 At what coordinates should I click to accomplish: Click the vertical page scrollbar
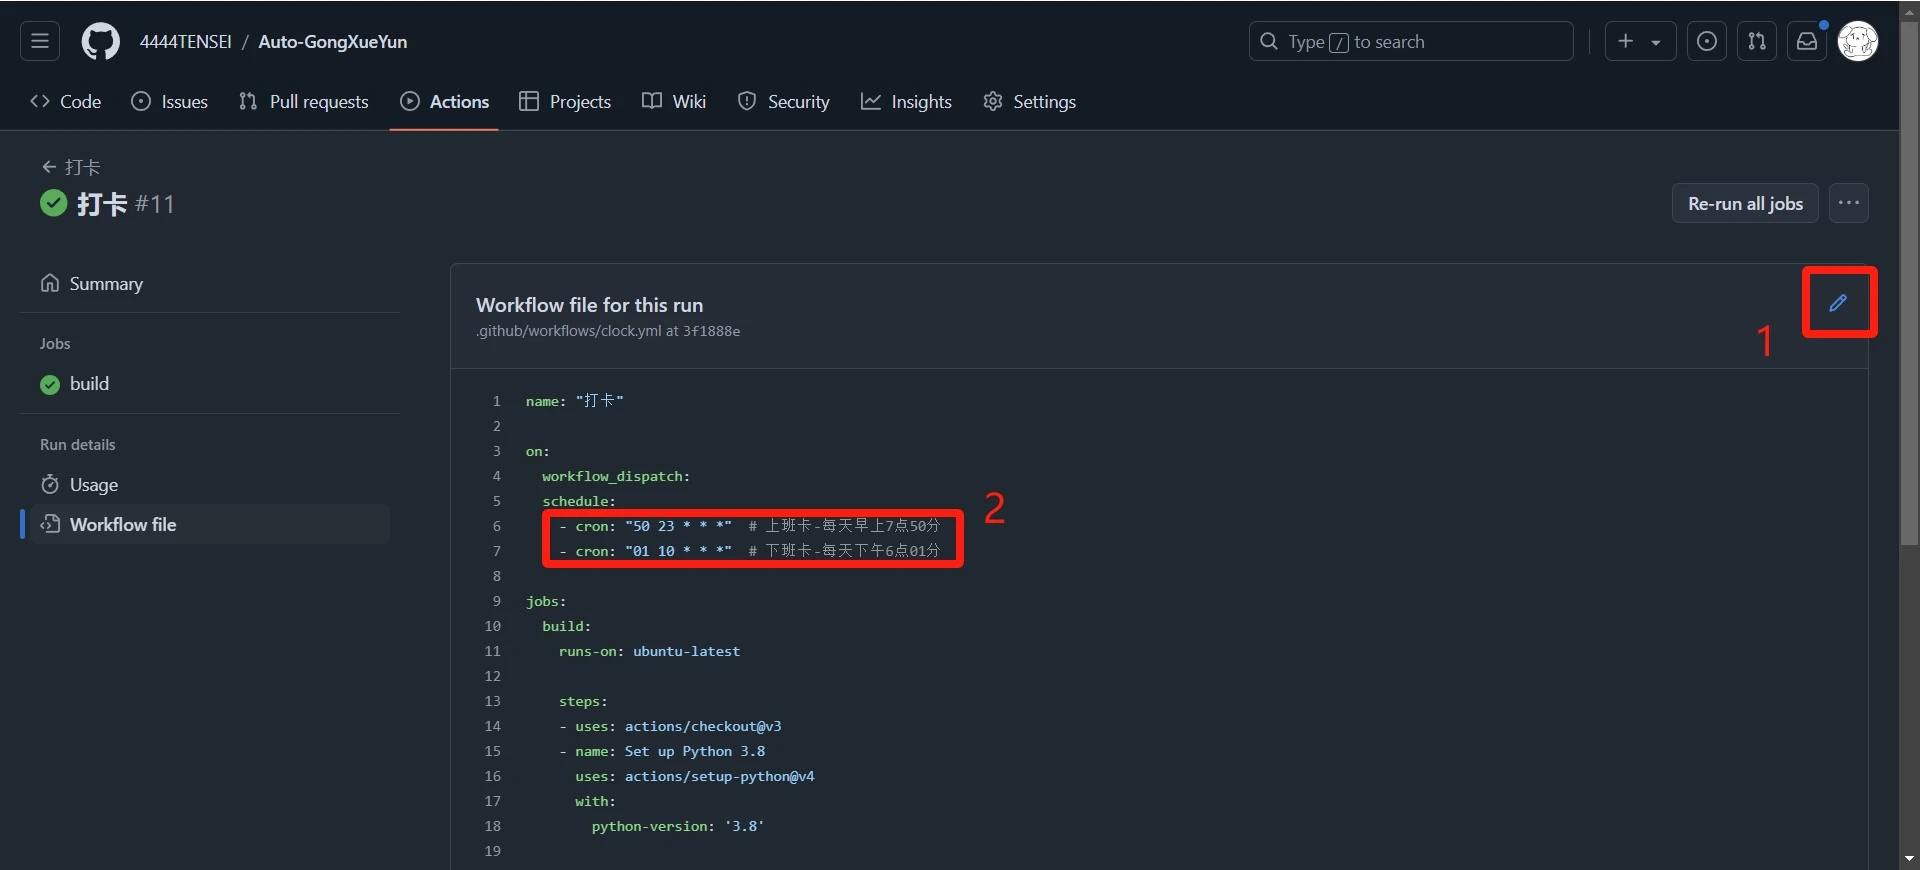1909,300
